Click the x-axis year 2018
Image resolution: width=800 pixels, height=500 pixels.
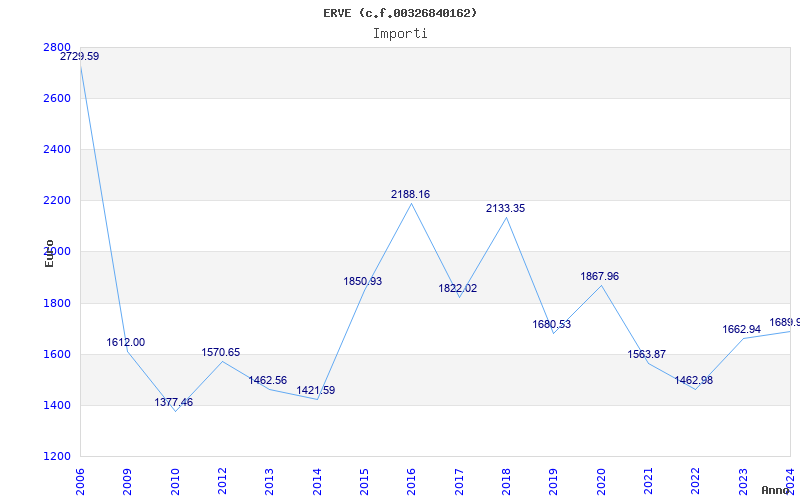pyautogui.click(x=507, y=482)
